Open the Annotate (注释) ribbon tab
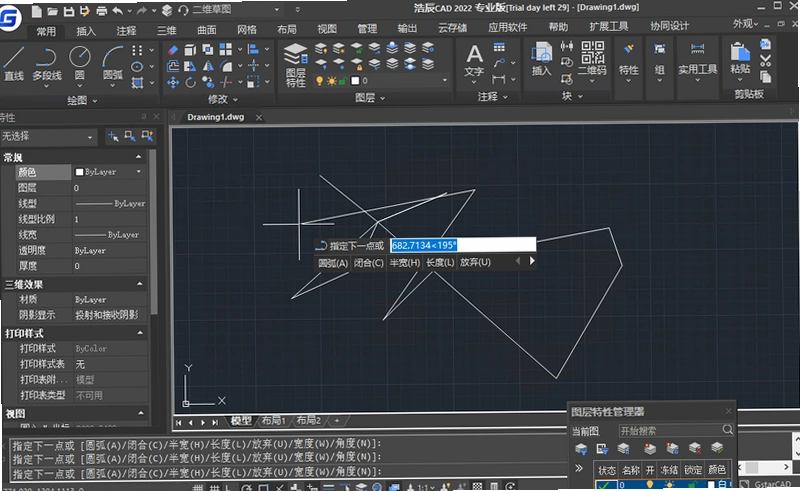Screen dimensions: 800x491 [x=126, y=31]
